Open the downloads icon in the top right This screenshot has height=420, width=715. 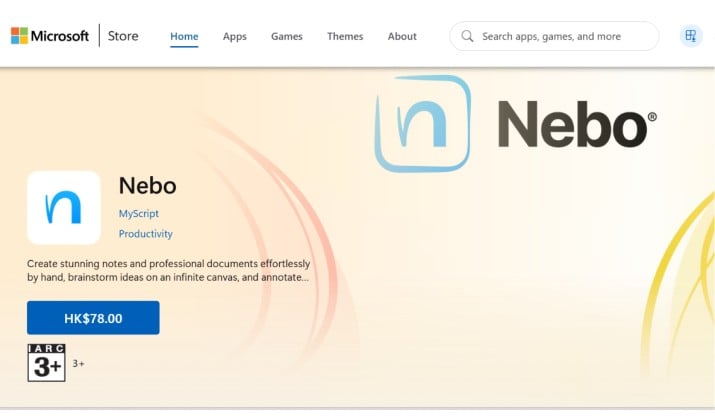tap(691, 36)
